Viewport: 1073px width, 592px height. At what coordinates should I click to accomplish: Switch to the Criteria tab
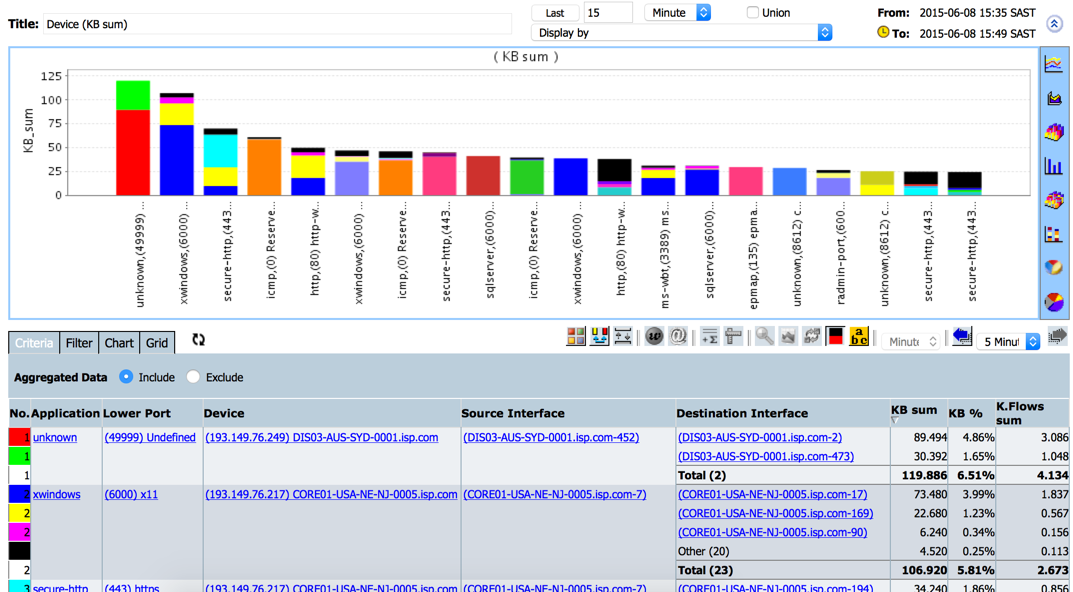pyautogui.click(x=34, y=343)
